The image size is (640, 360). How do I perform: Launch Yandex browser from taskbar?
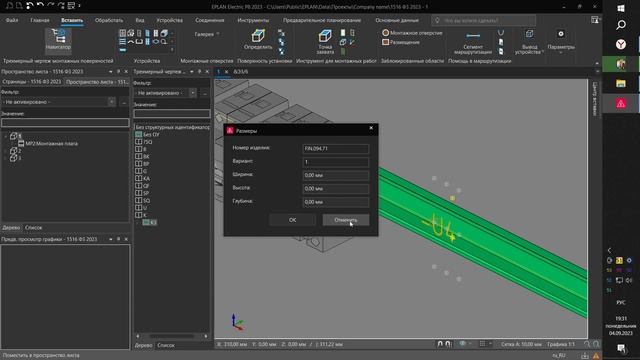tap(621, 44)
